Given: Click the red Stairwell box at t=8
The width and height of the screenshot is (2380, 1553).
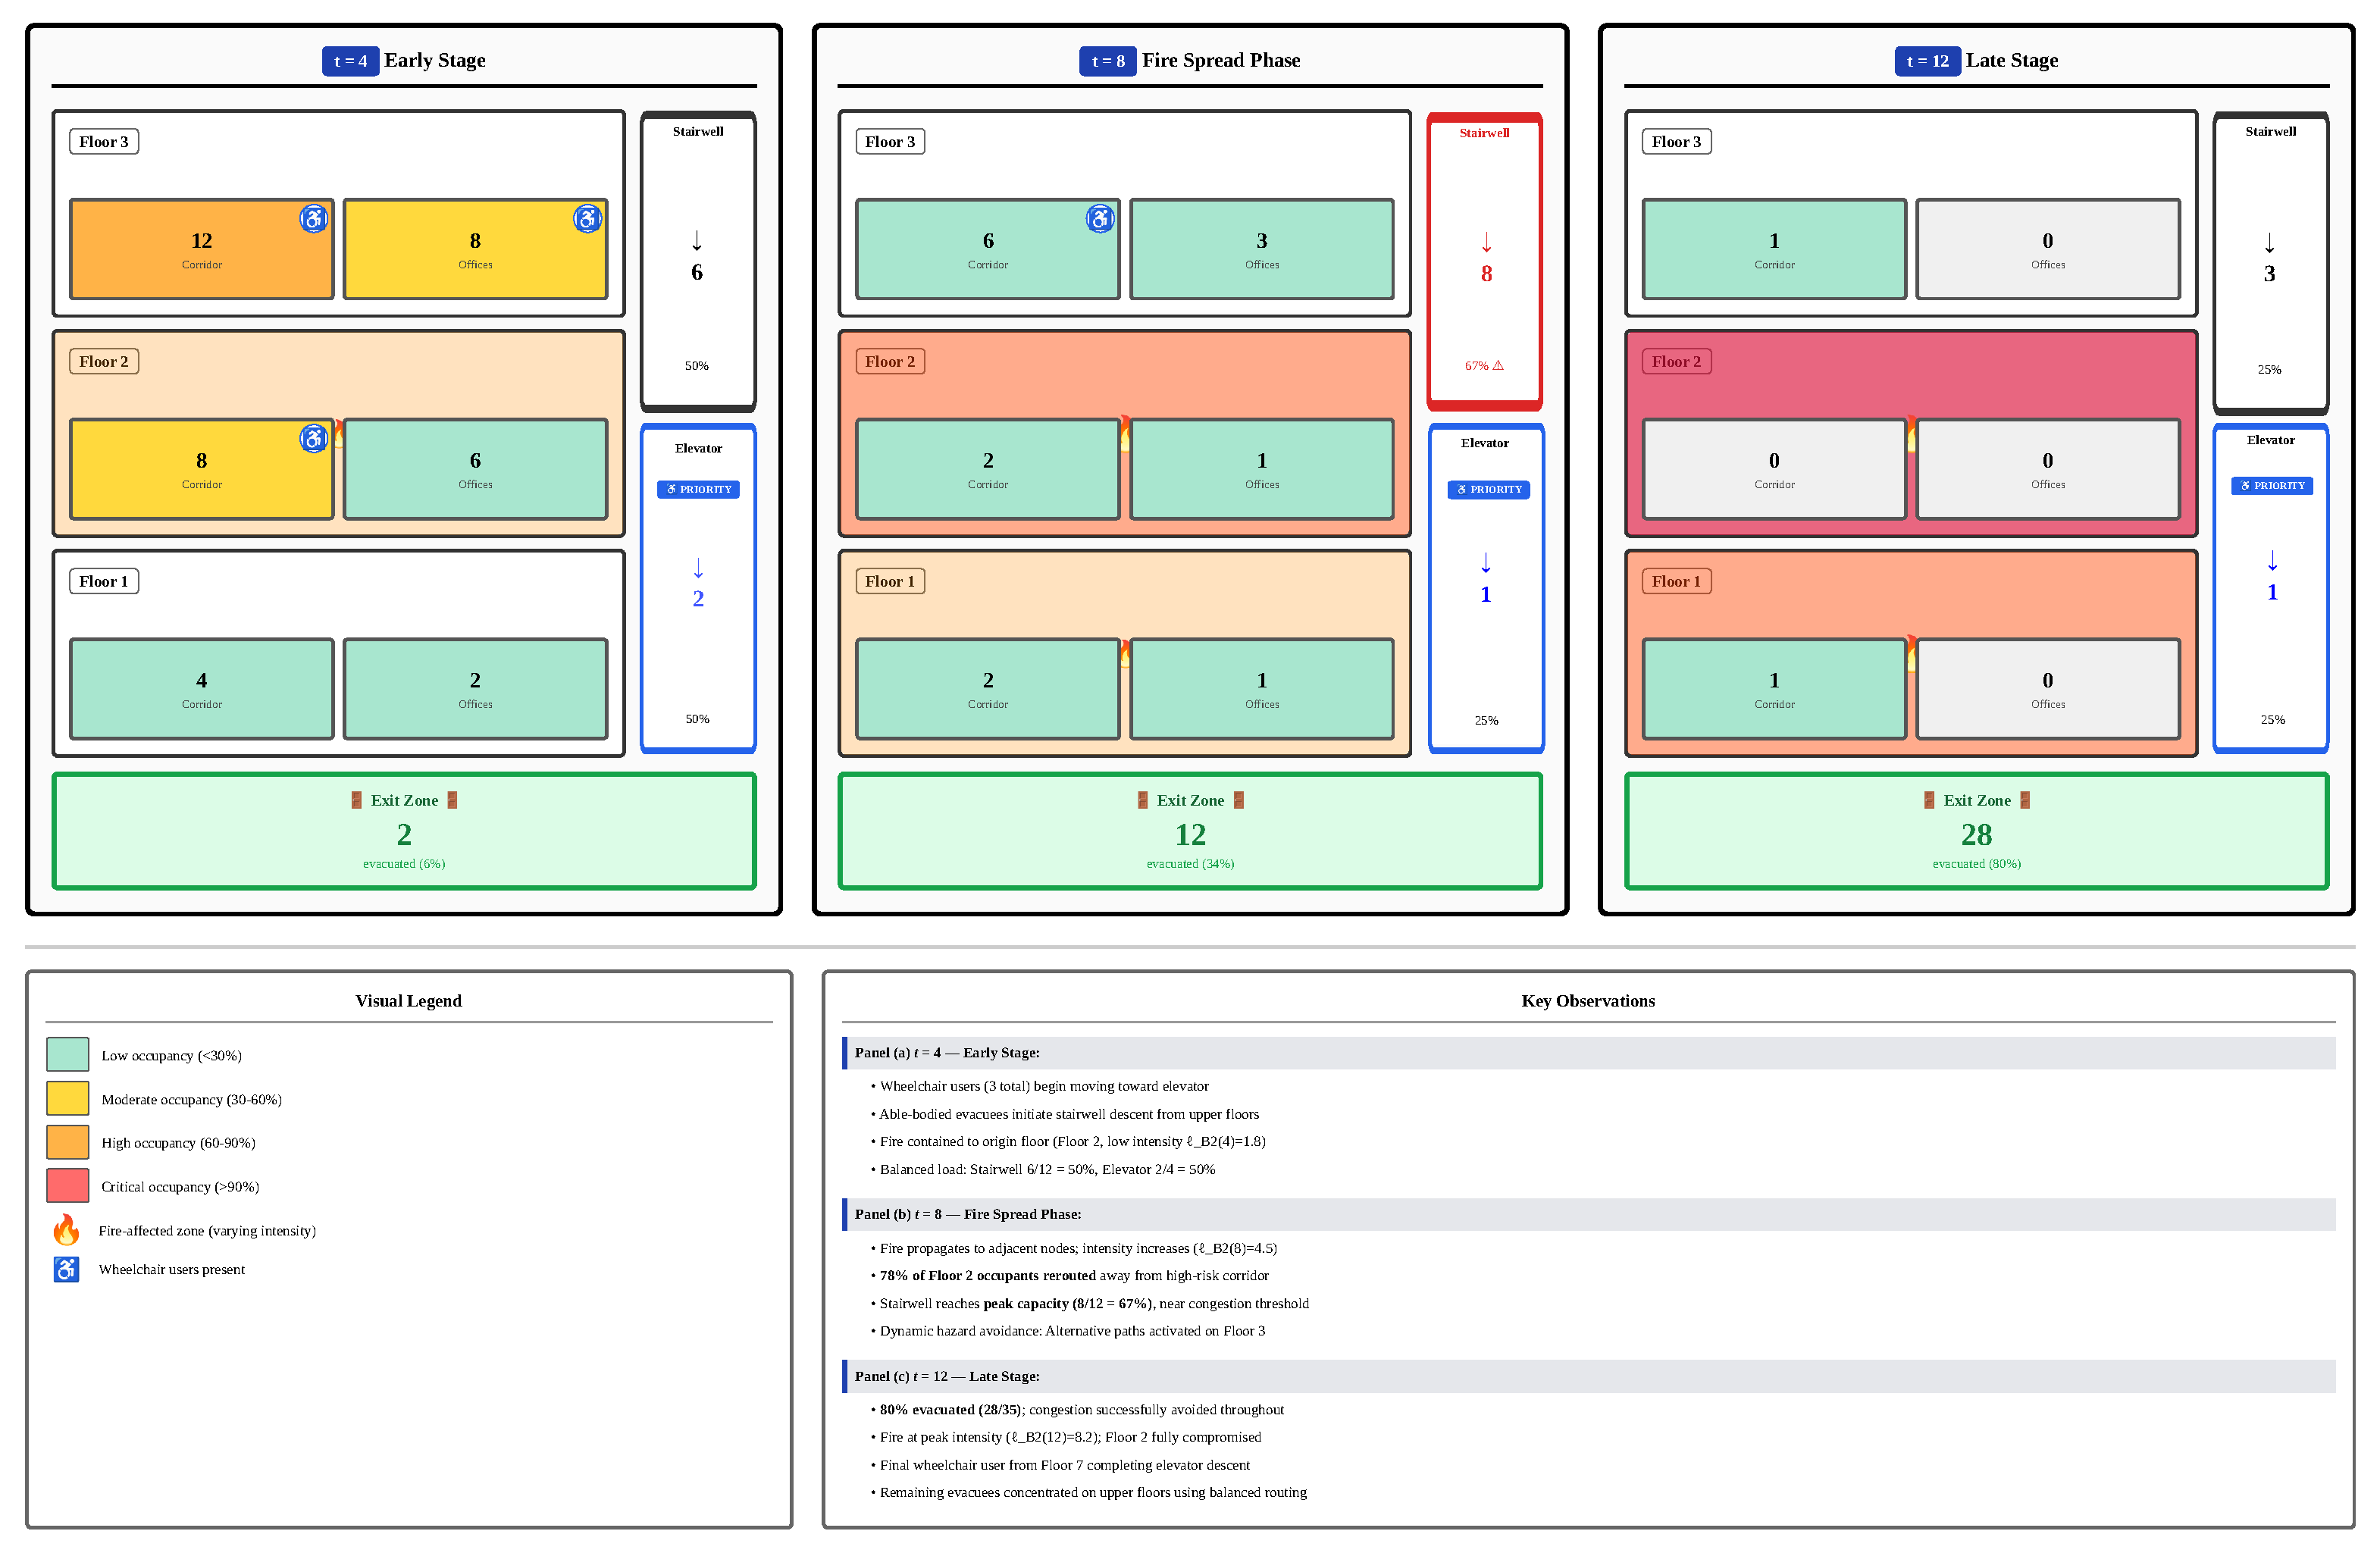Looking at the screenshot, I should click(1484, 262).
